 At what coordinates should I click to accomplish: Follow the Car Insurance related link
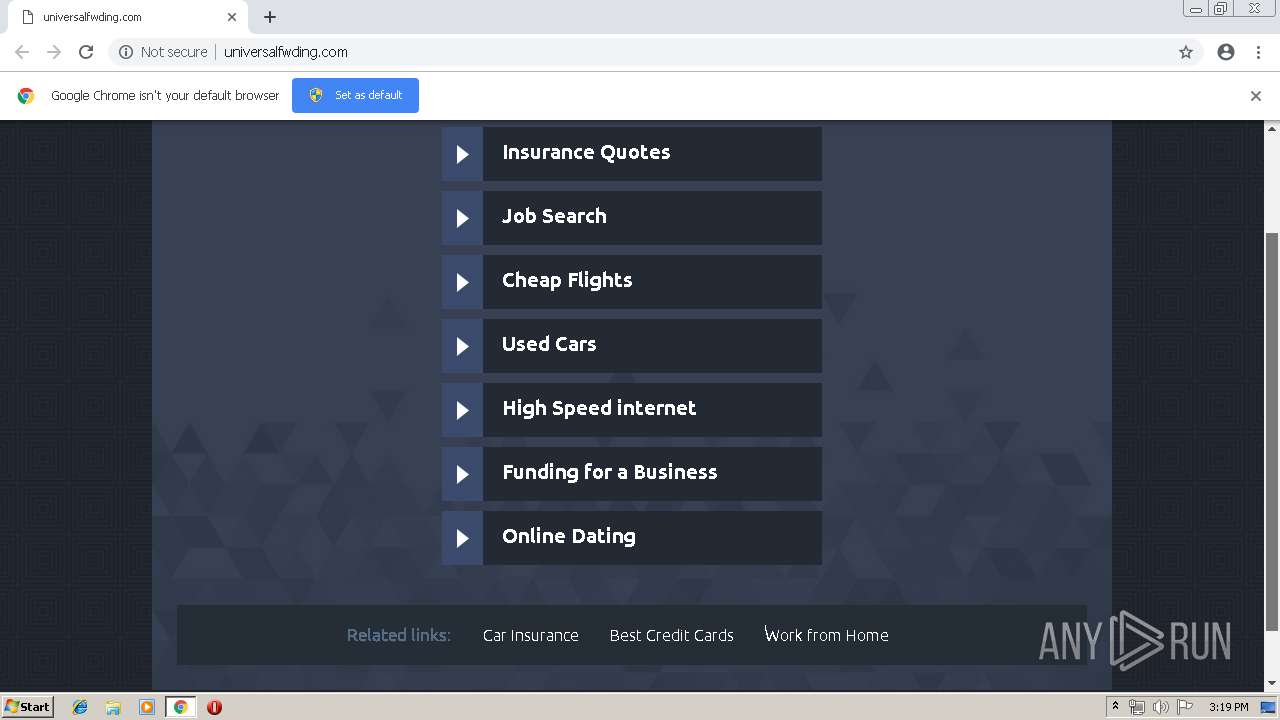pyautogui.click(x=531, y=635)
